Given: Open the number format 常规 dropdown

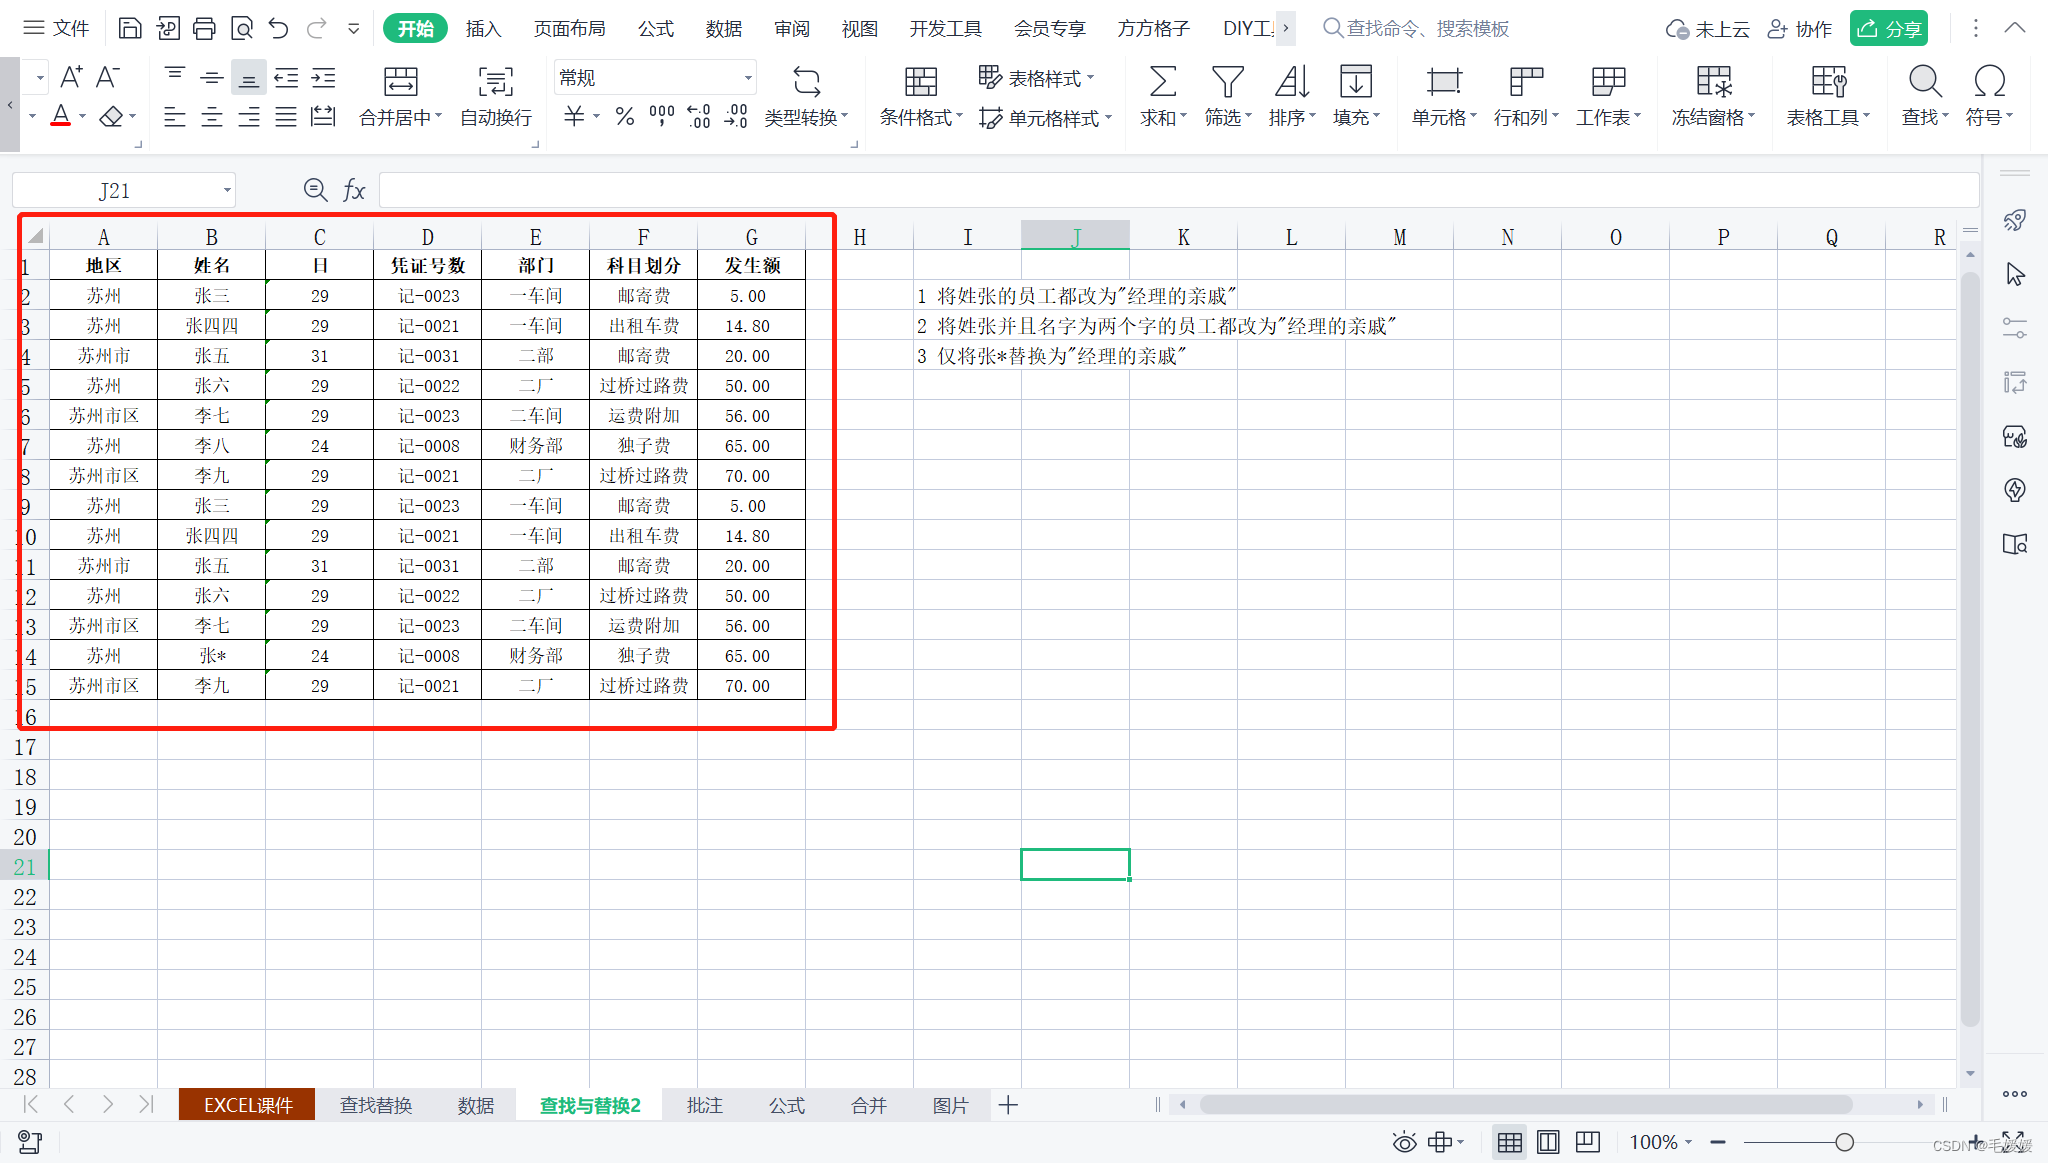Looking at the screenshot, I should click(747, 78).
